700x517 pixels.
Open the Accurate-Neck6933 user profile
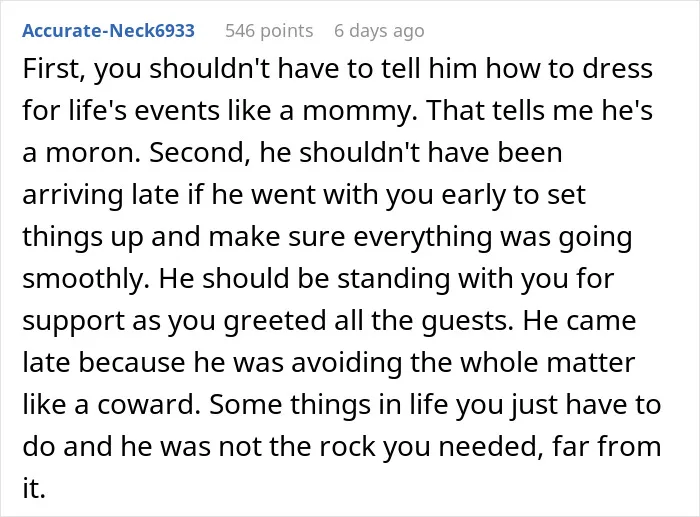(x=108, y=31)
